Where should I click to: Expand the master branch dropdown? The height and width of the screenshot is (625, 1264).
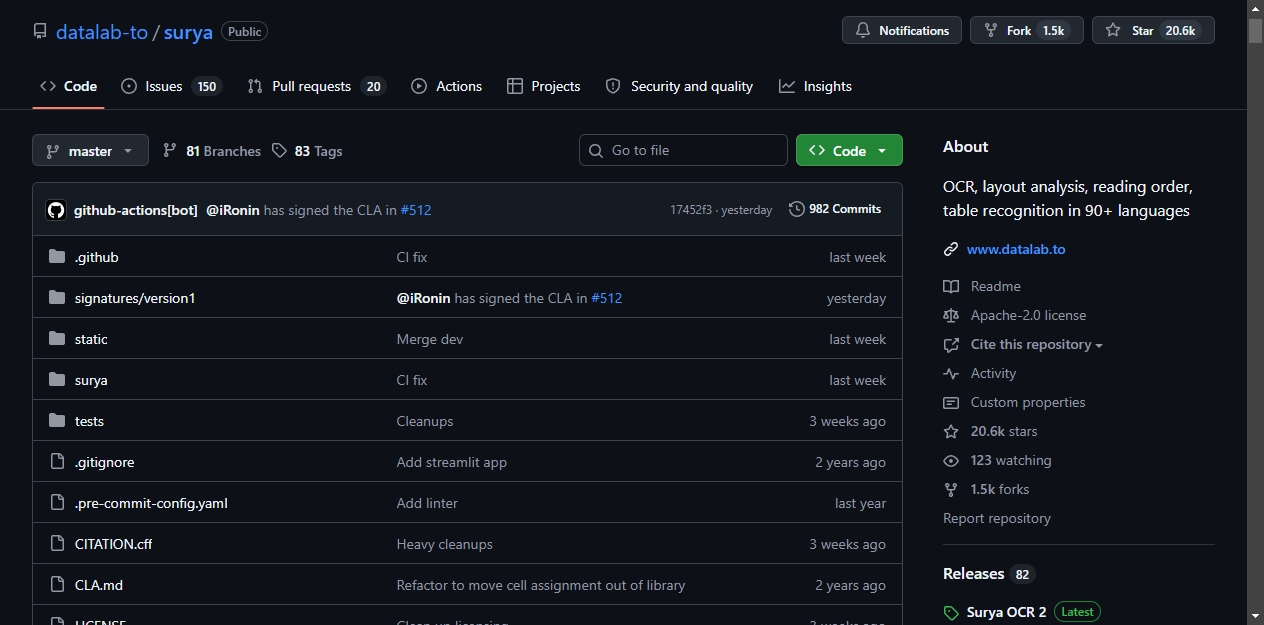click(x=90, y=151)
